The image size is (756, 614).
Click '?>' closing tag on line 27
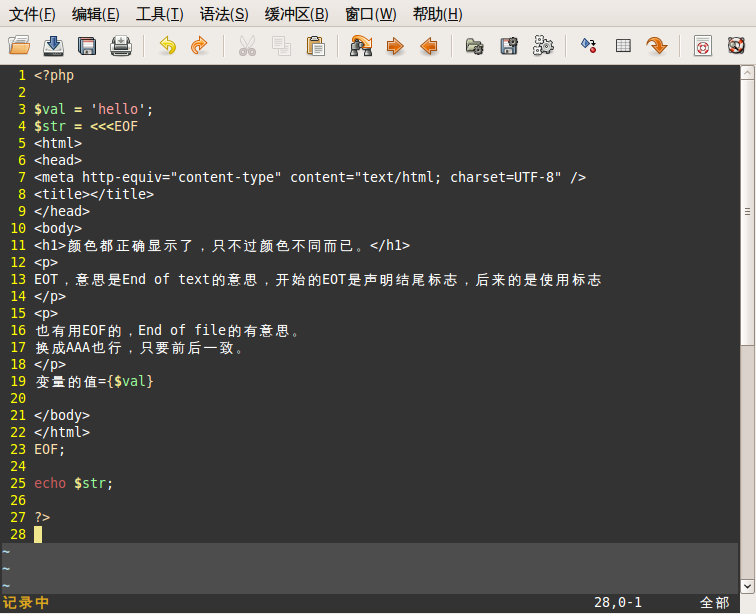42,518
